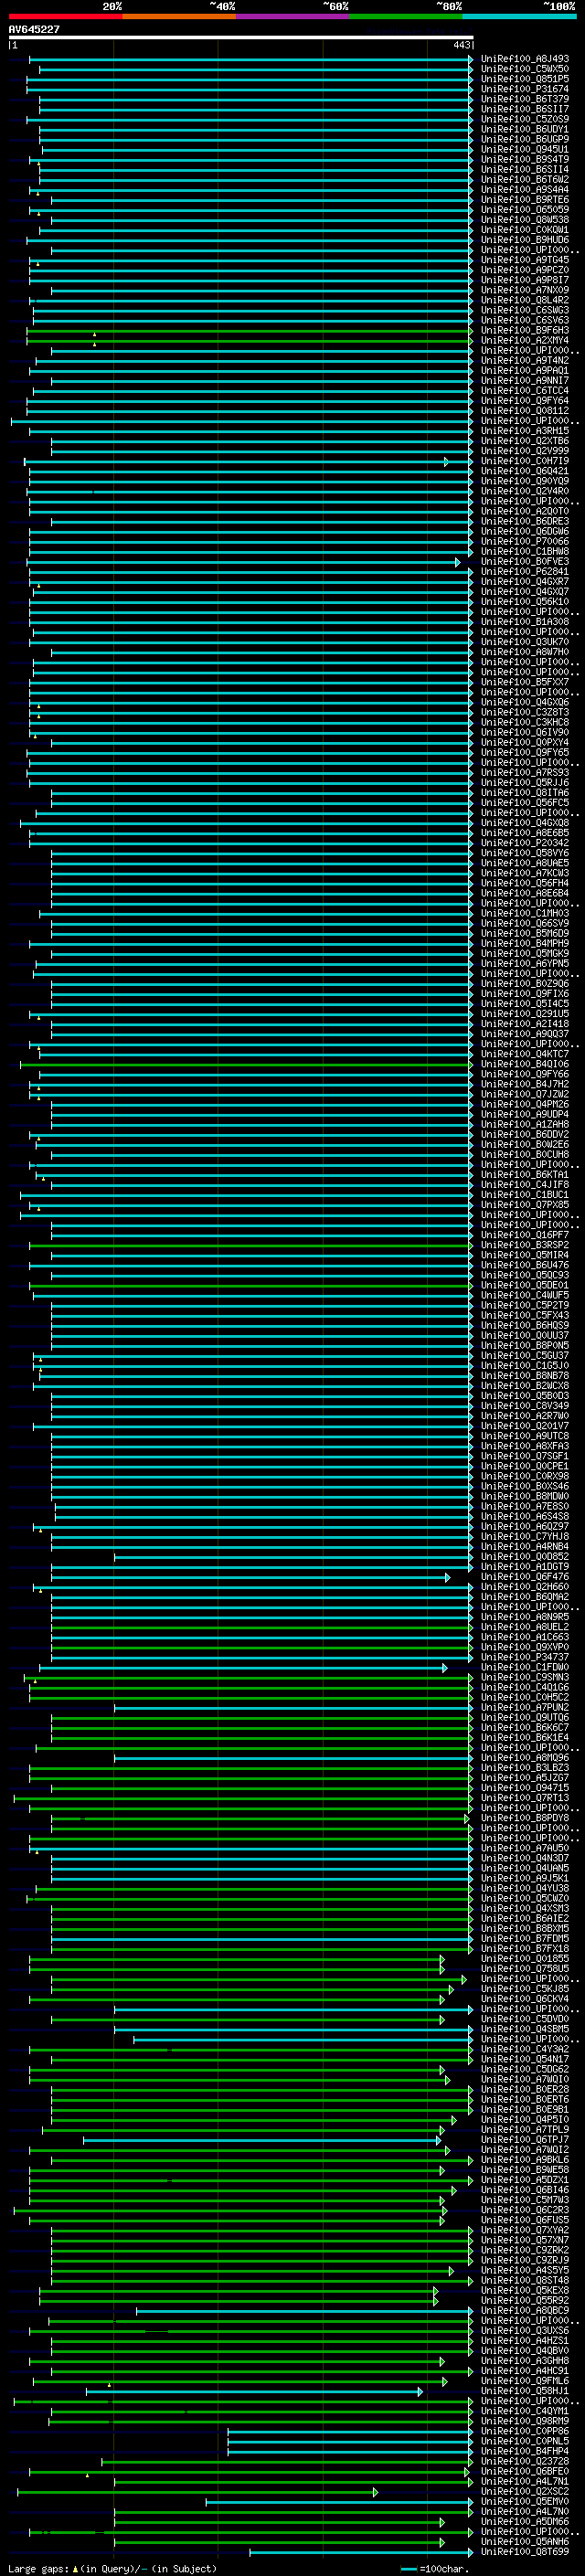Select the UniRef100_B8P0N5 label
This screenshot has height=2576, width=585.
point(524,1346)
